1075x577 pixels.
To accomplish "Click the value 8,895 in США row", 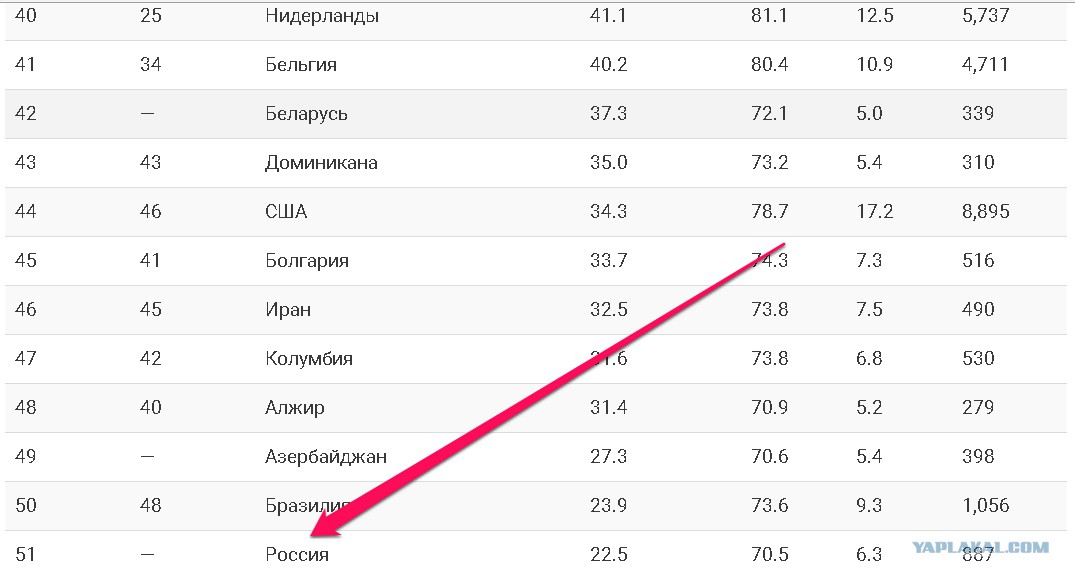I will pyautogui.click(x=986, y=211).
